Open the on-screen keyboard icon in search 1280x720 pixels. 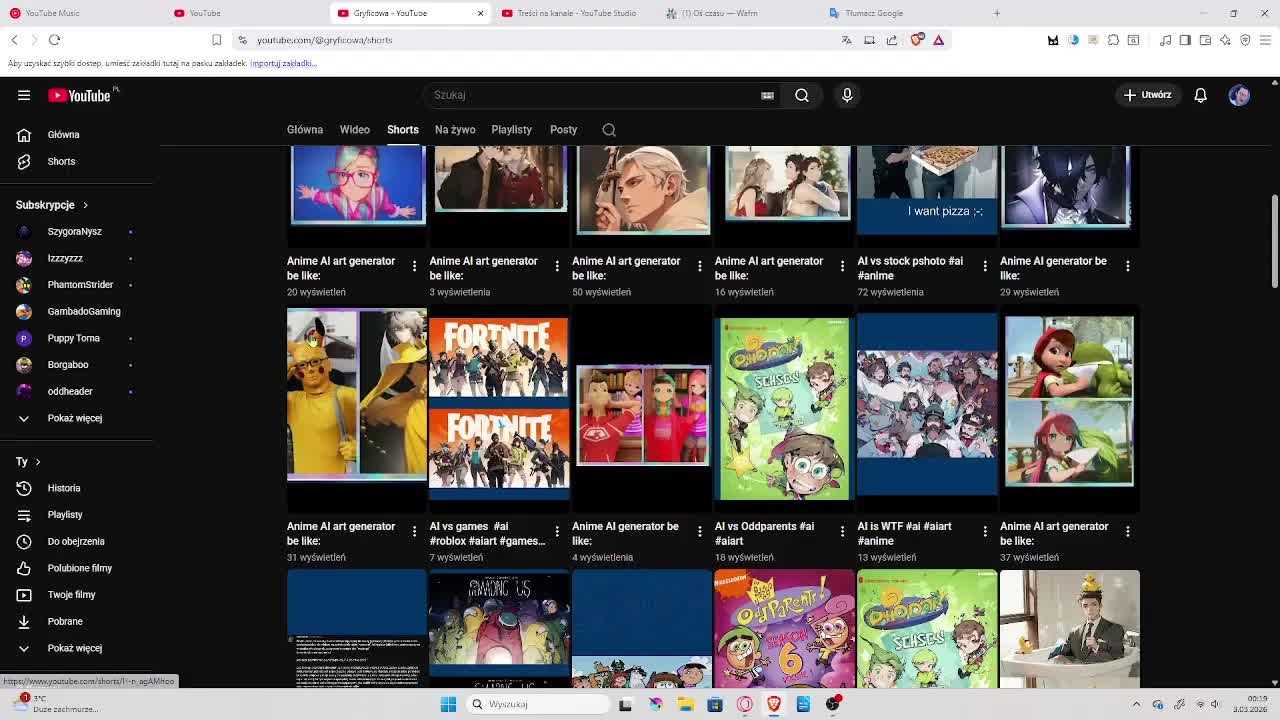click(767, 95)
